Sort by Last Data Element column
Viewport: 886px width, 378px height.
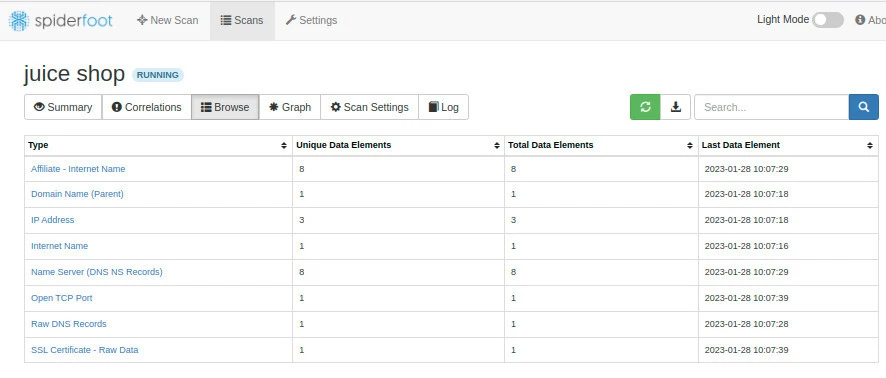870,146
